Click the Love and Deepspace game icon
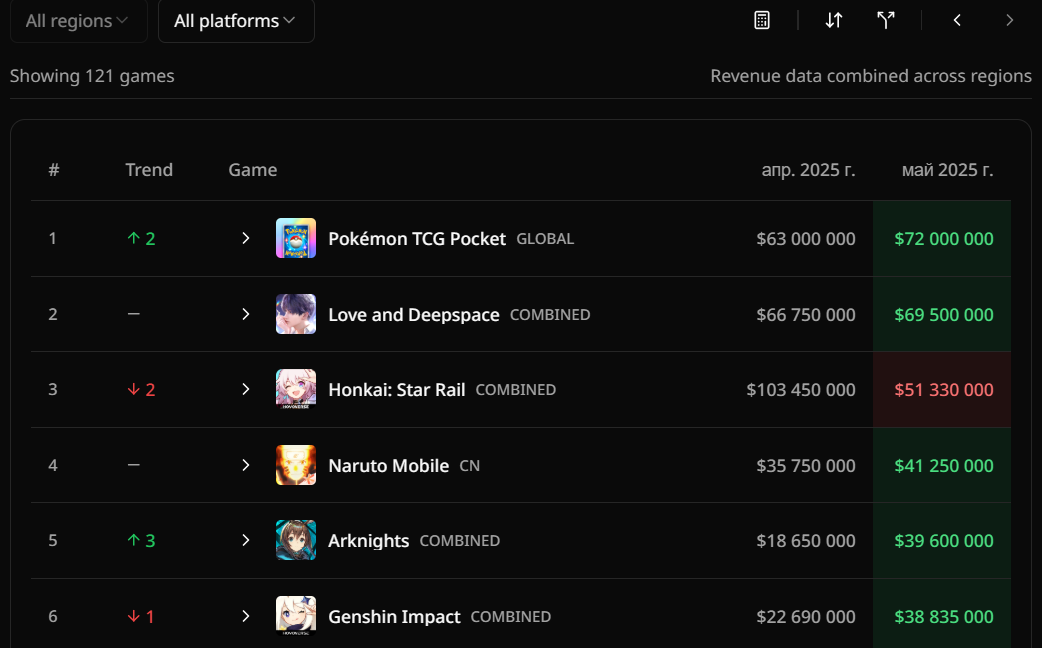1042x648 pixels. [296, 314]
